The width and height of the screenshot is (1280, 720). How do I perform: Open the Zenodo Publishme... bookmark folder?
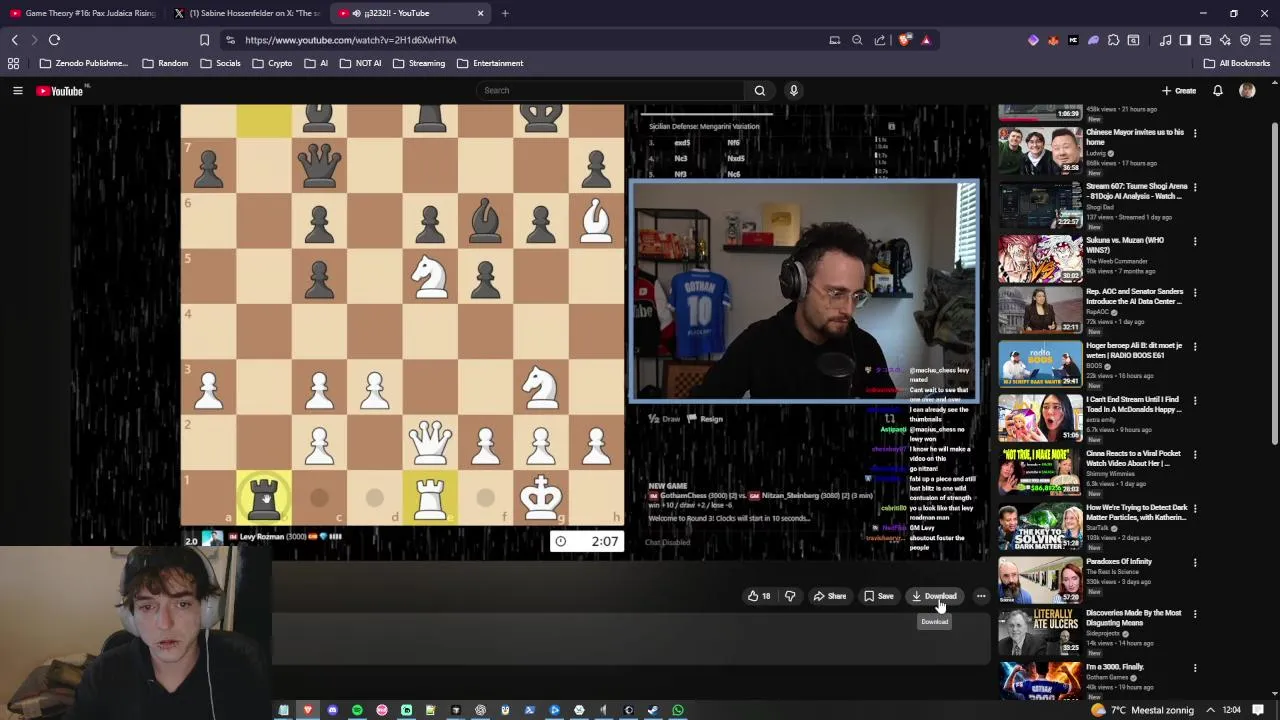click(84, 63)
